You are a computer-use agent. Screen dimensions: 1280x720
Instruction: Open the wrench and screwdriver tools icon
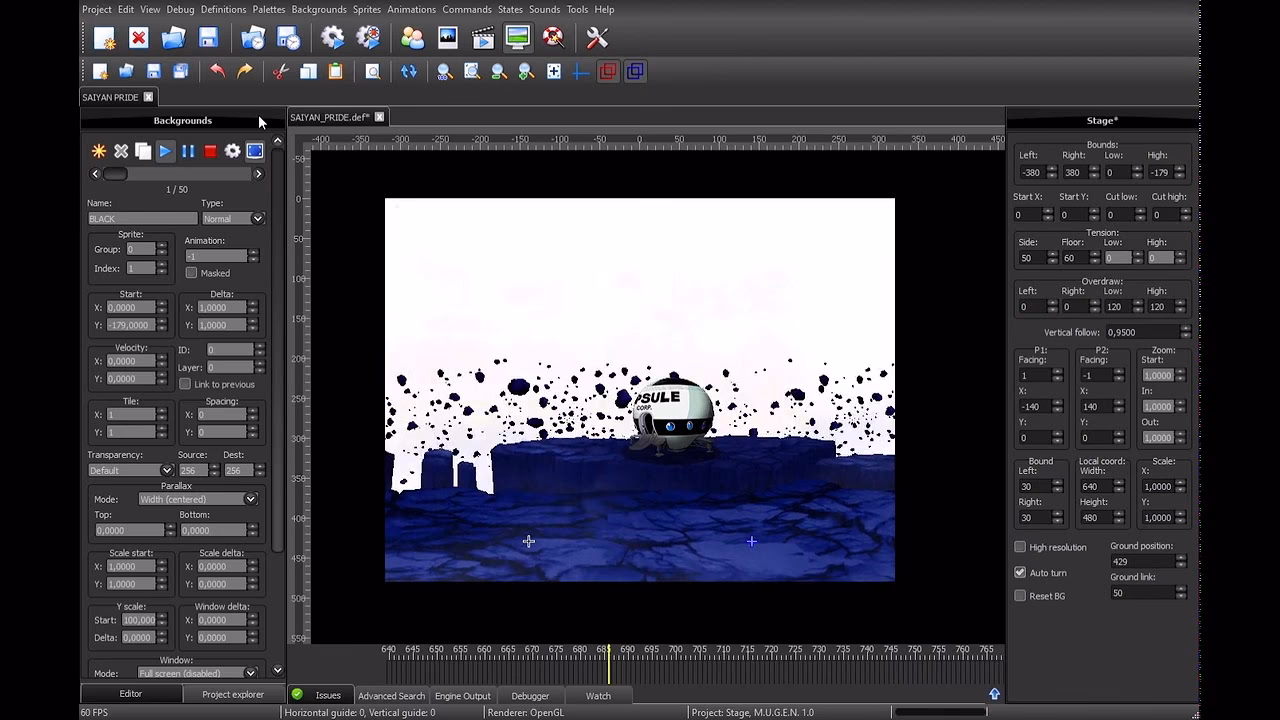pos(597,38)
